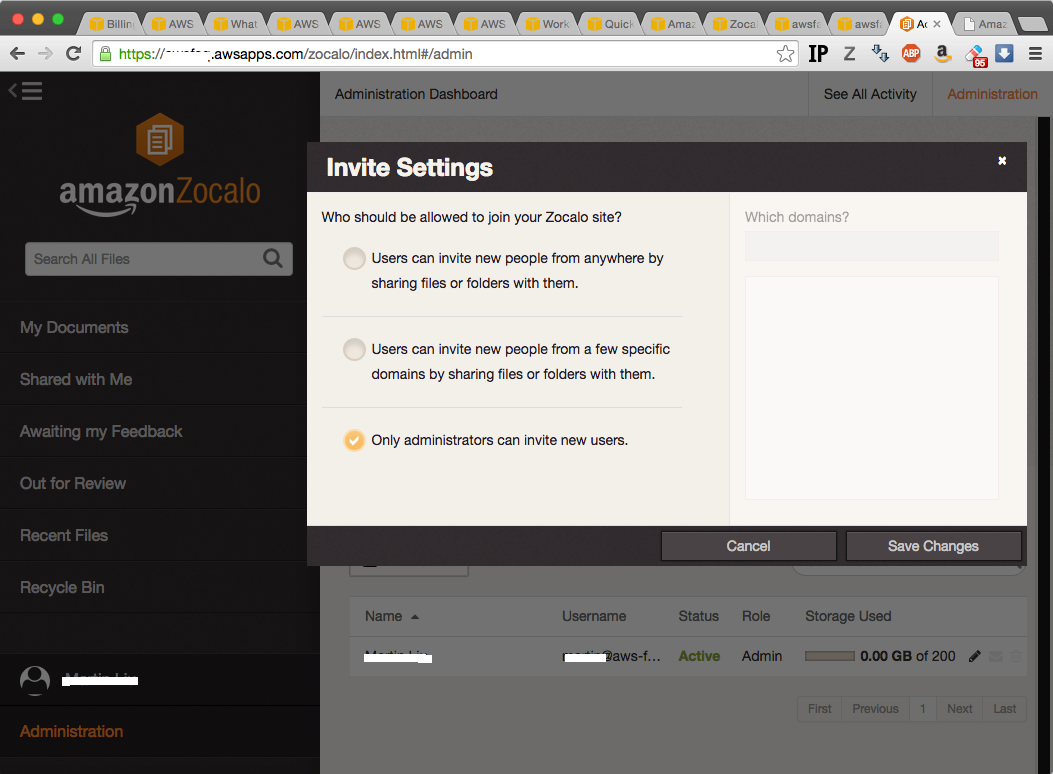Screen dimensions: 1053x774
Task: Open the See All Activity link
Action: coord(870,95)
